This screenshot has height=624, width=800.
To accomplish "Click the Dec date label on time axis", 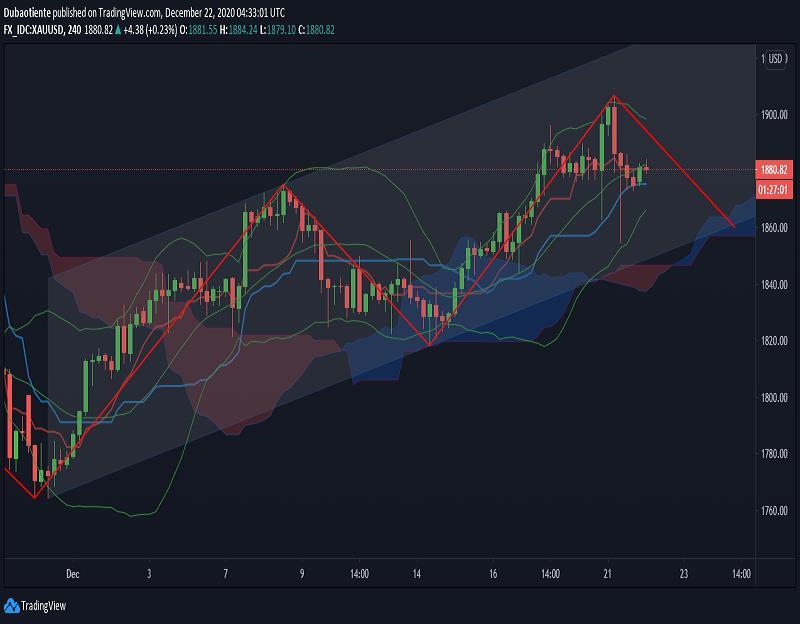I will [72, 574].
